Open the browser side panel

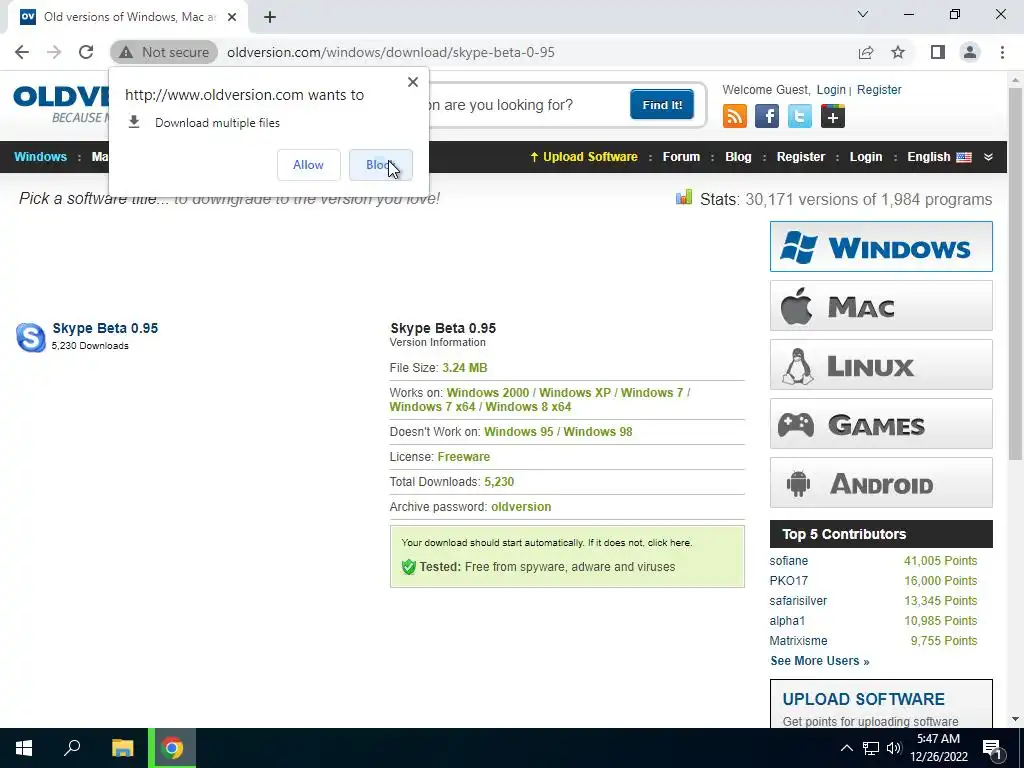click(938, 52)
